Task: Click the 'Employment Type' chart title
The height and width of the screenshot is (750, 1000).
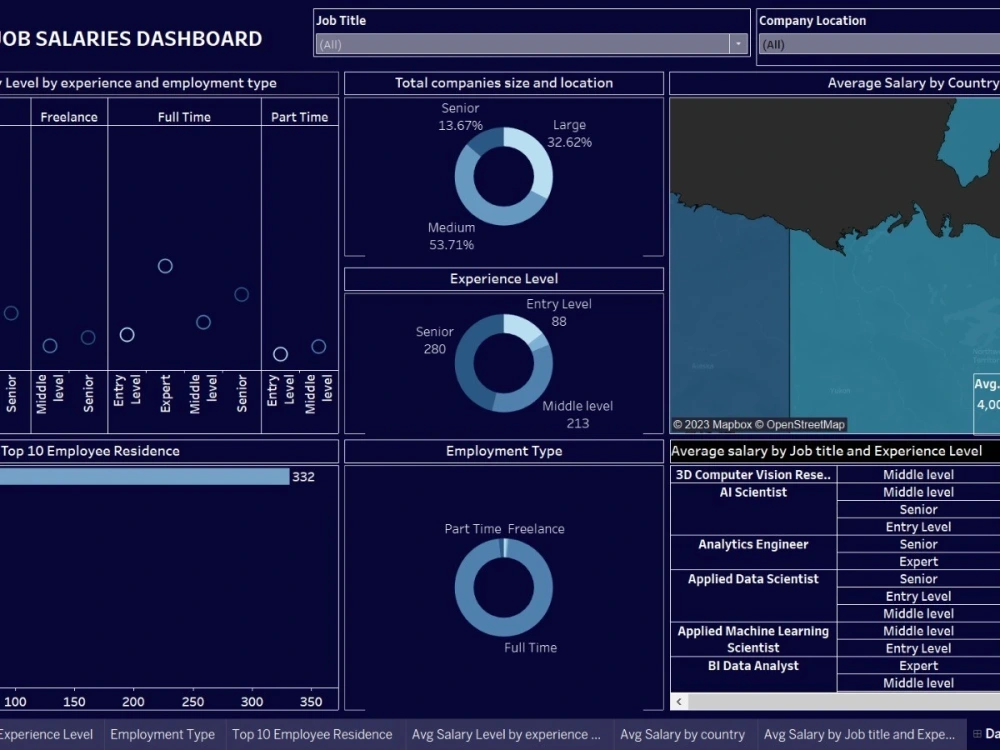Action: point(504,451)
